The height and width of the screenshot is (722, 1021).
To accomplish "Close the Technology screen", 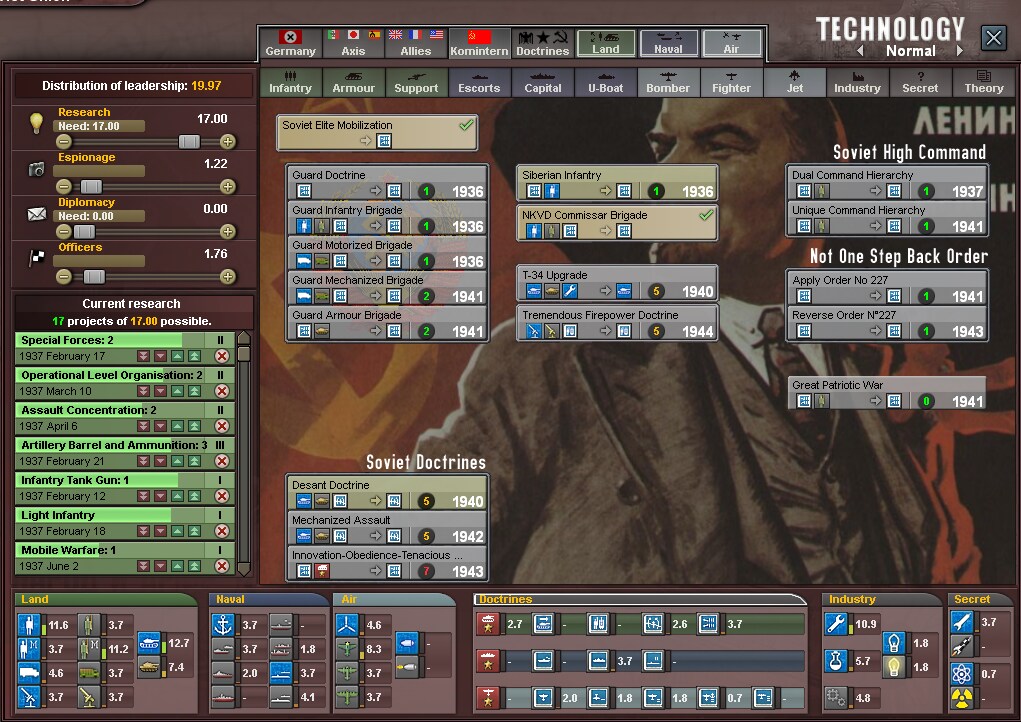I will click(994, 38).
